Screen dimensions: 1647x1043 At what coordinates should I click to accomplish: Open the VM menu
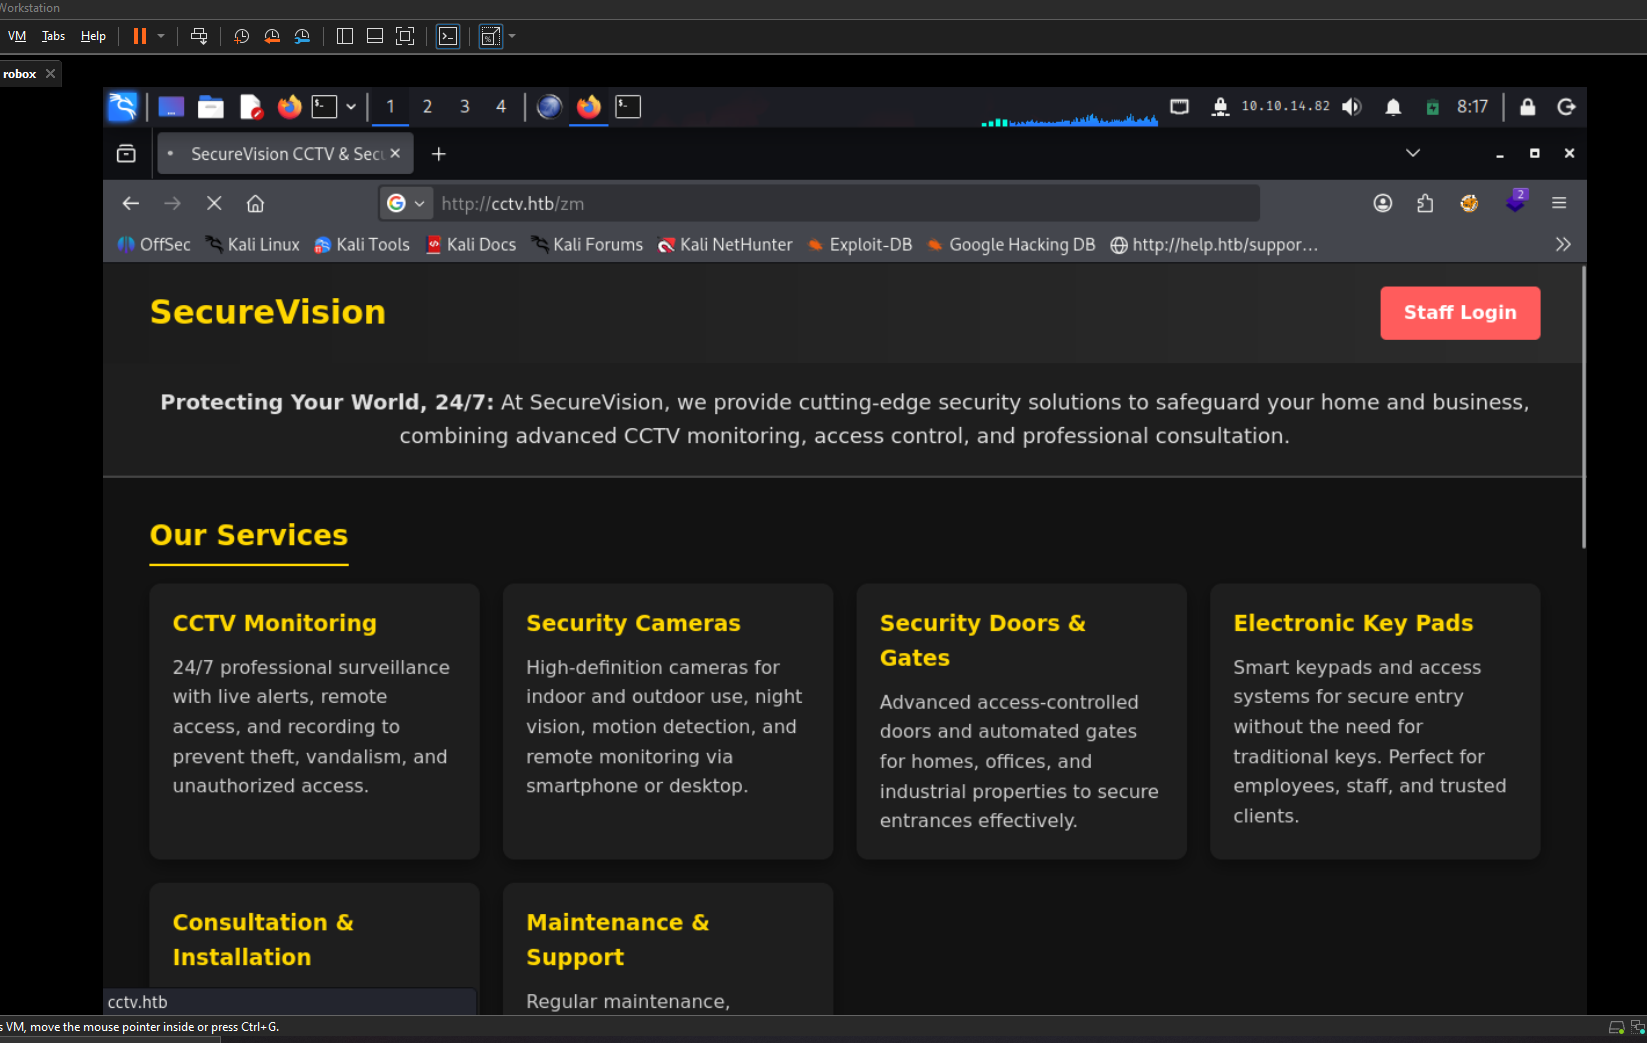click(x=17, y=36)
